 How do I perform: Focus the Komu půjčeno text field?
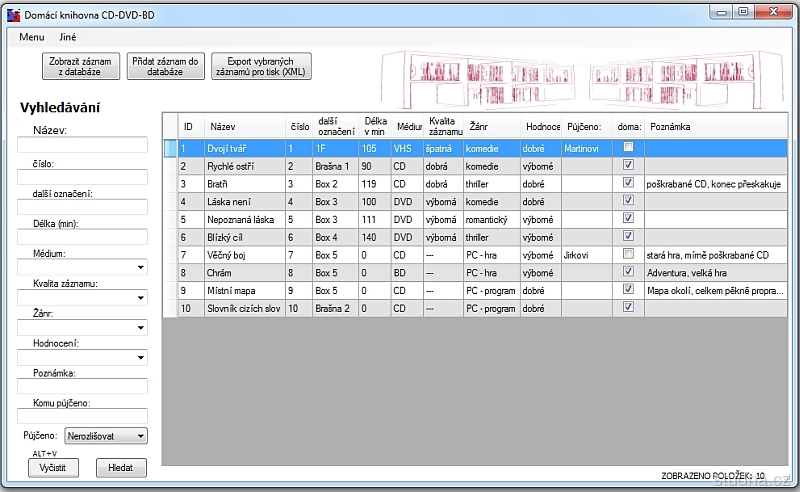pyautogui.click(x=82, y=416)
